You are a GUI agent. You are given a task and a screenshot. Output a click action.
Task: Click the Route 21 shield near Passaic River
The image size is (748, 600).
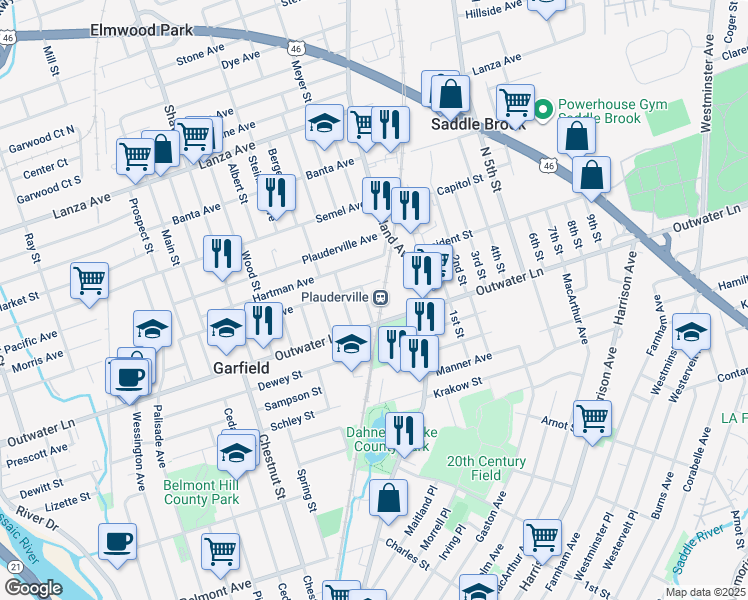pyautogui.click(x=16, y=567)
